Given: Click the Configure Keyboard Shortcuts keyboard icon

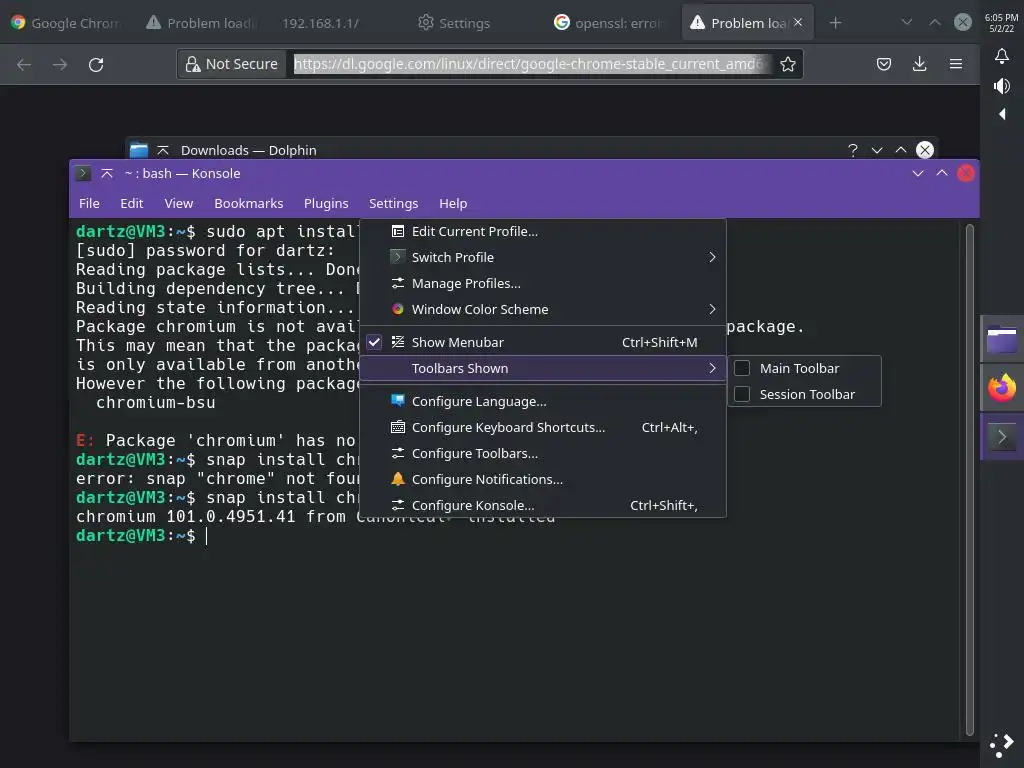Looking at the screenshot, I should tap(398, 427).
